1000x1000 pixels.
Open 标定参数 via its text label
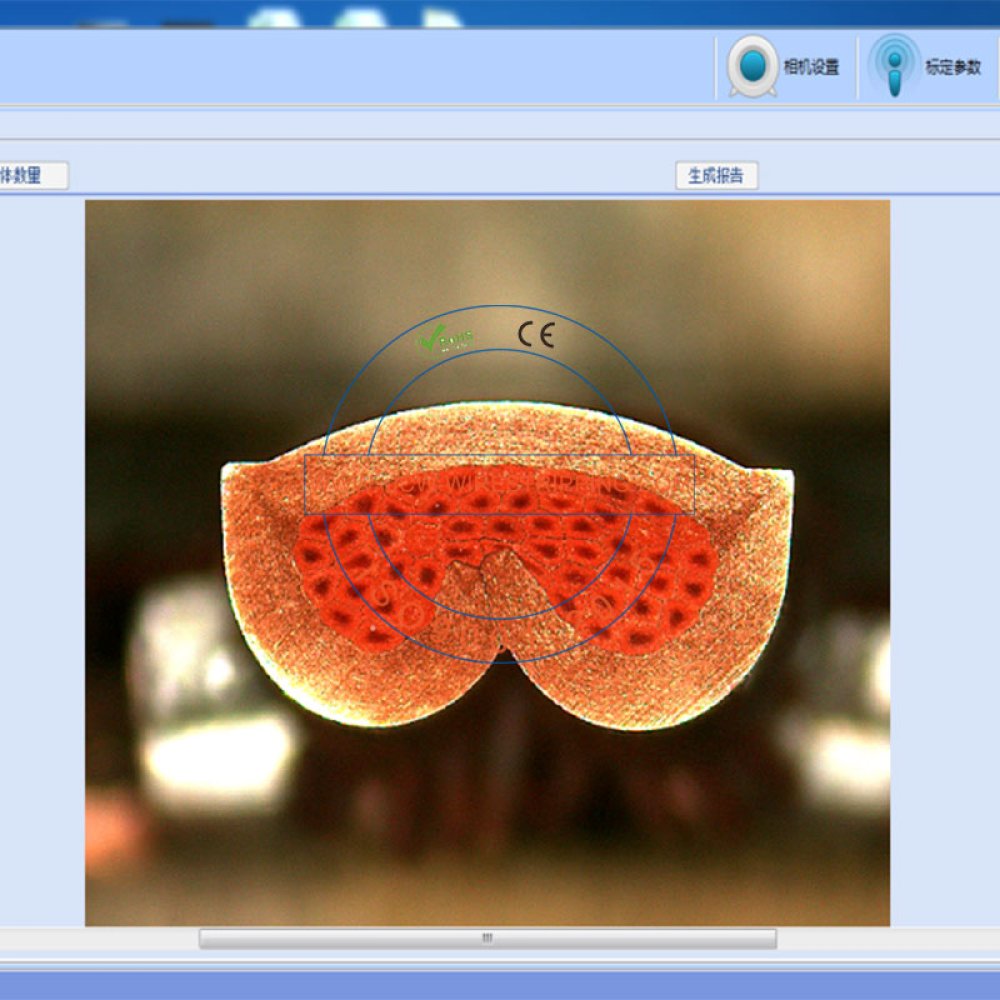(952, 68)
